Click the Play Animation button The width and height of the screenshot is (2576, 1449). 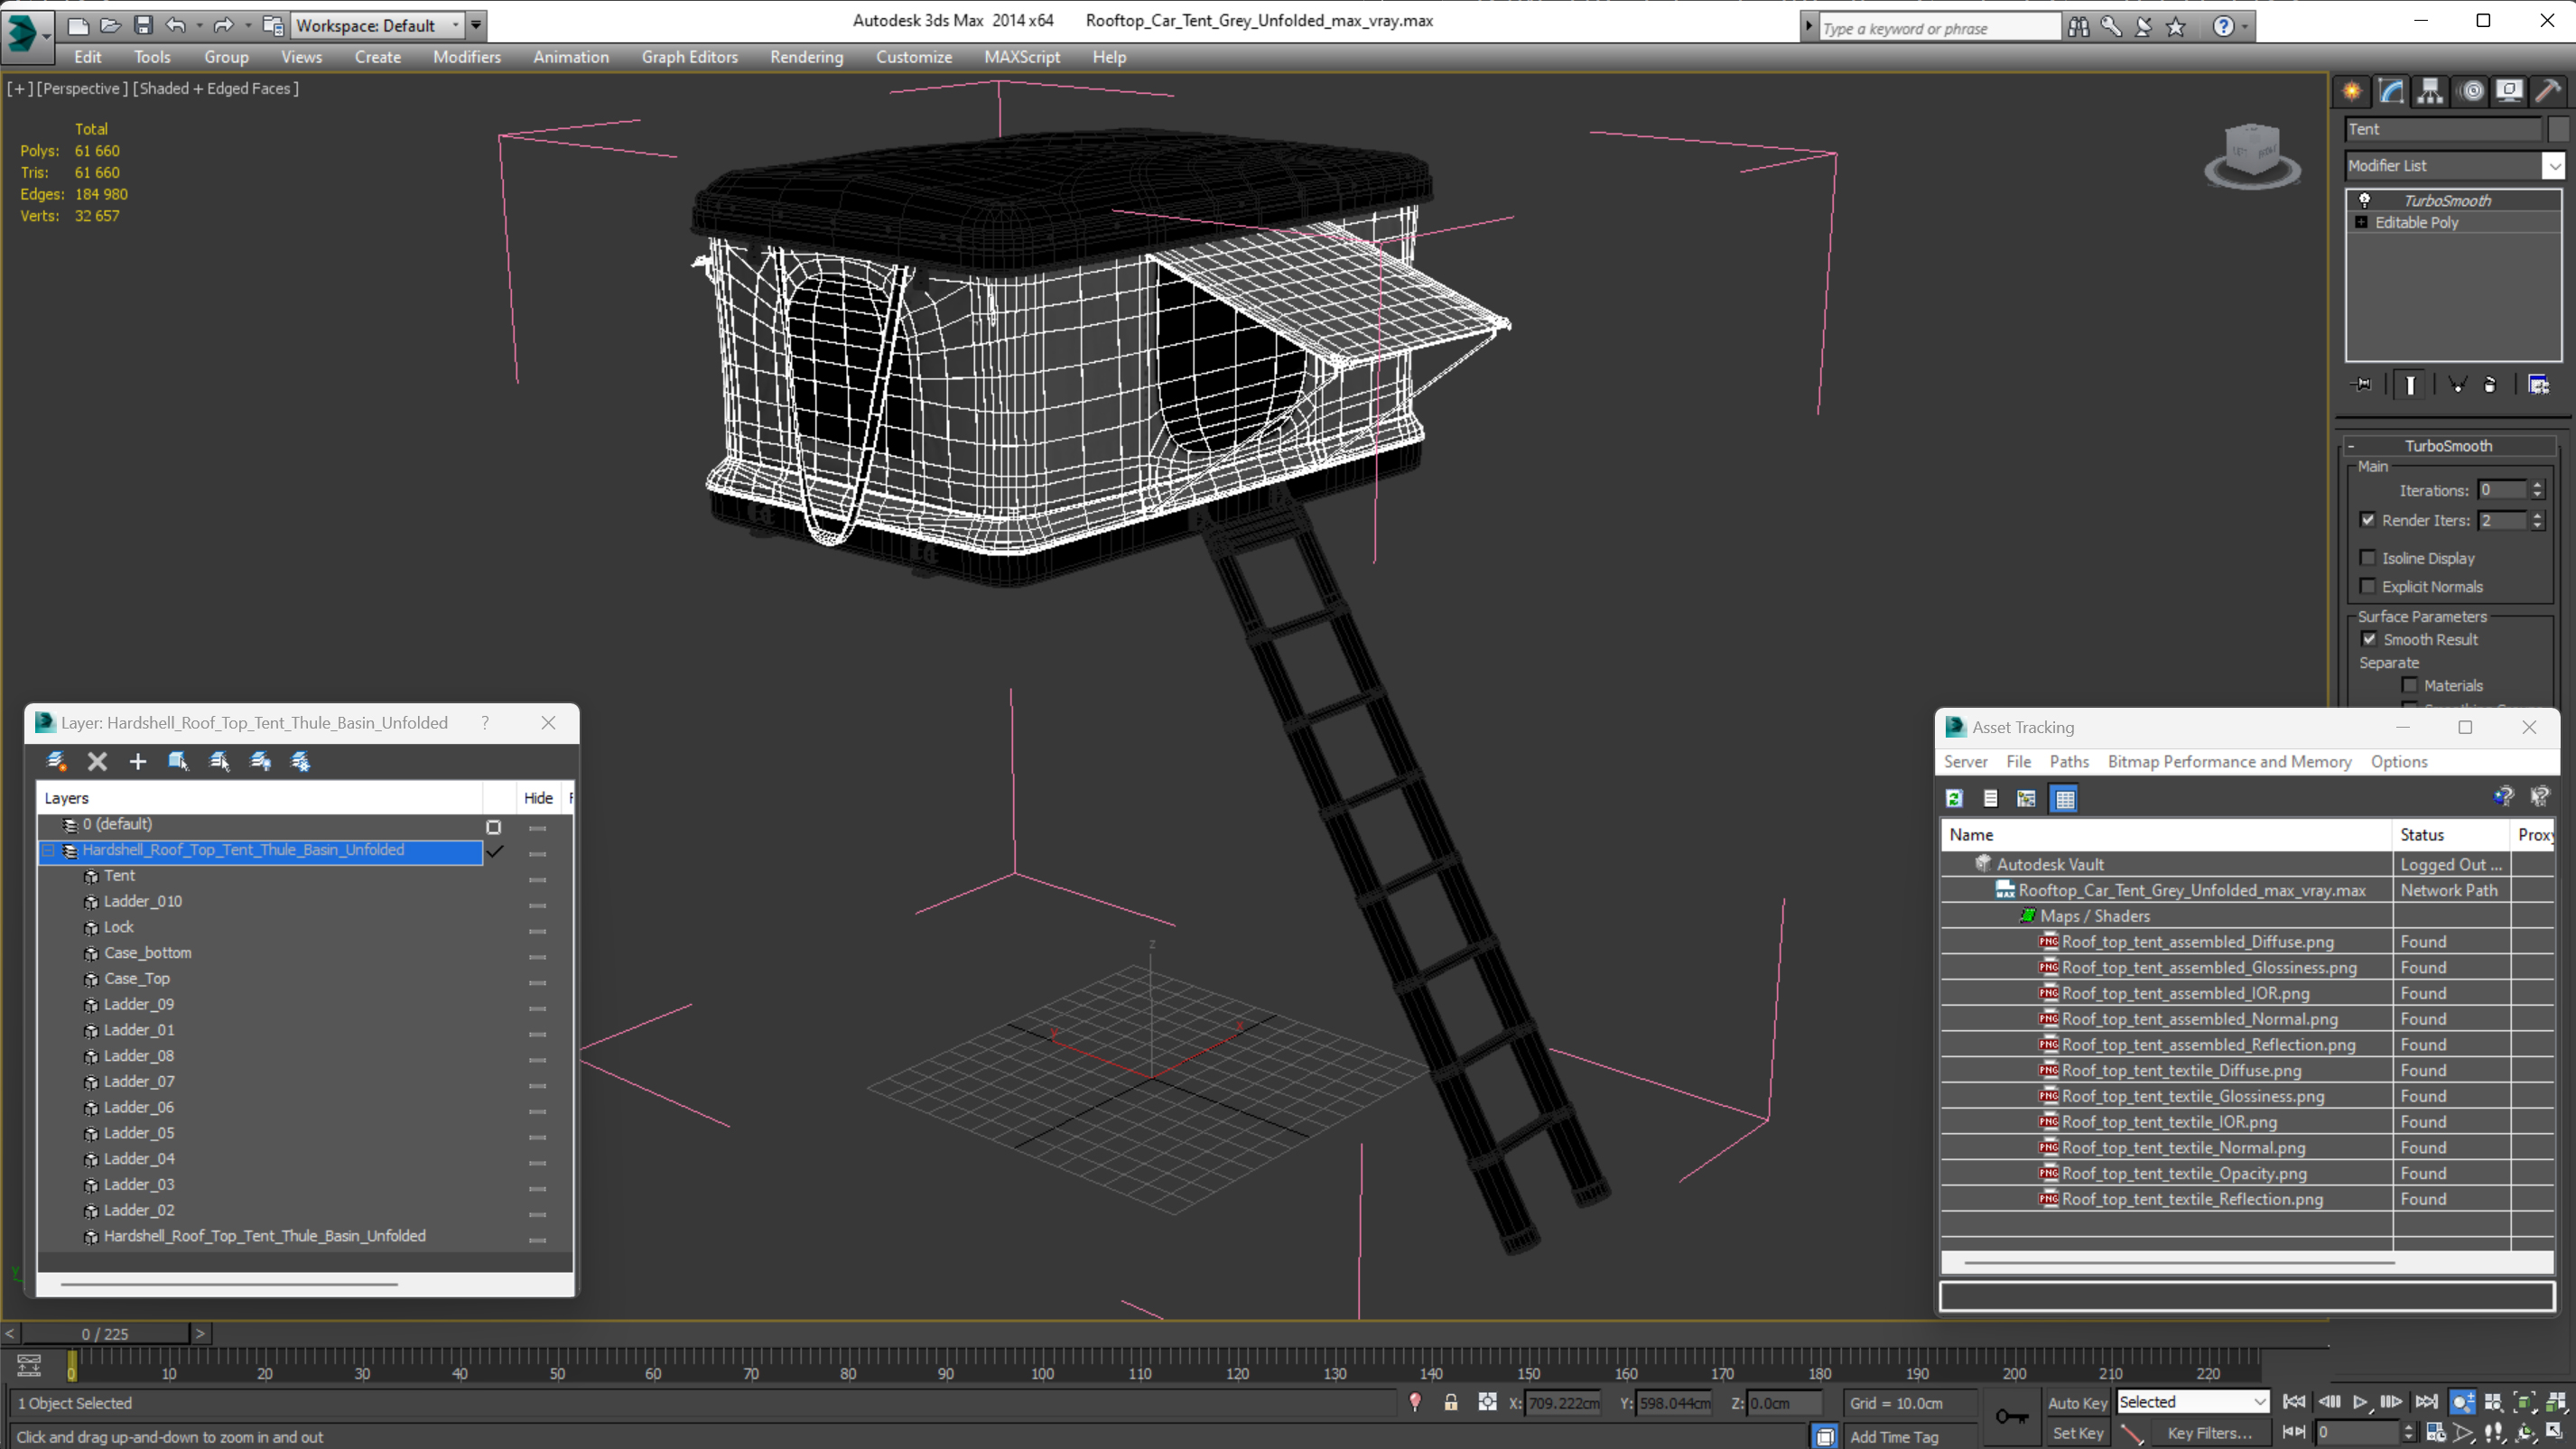2360,1402
